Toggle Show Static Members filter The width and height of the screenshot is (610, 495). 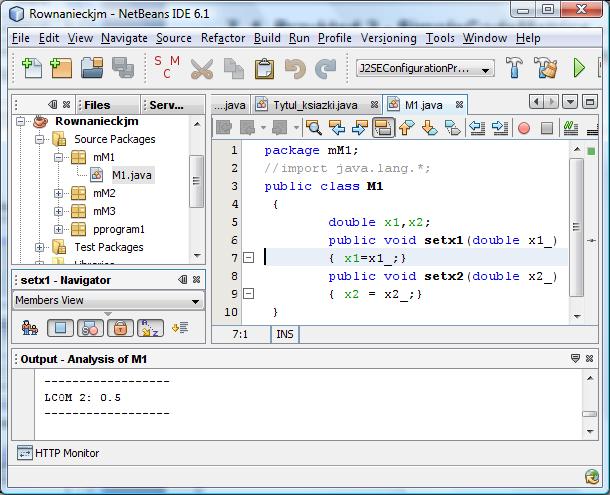90,328
